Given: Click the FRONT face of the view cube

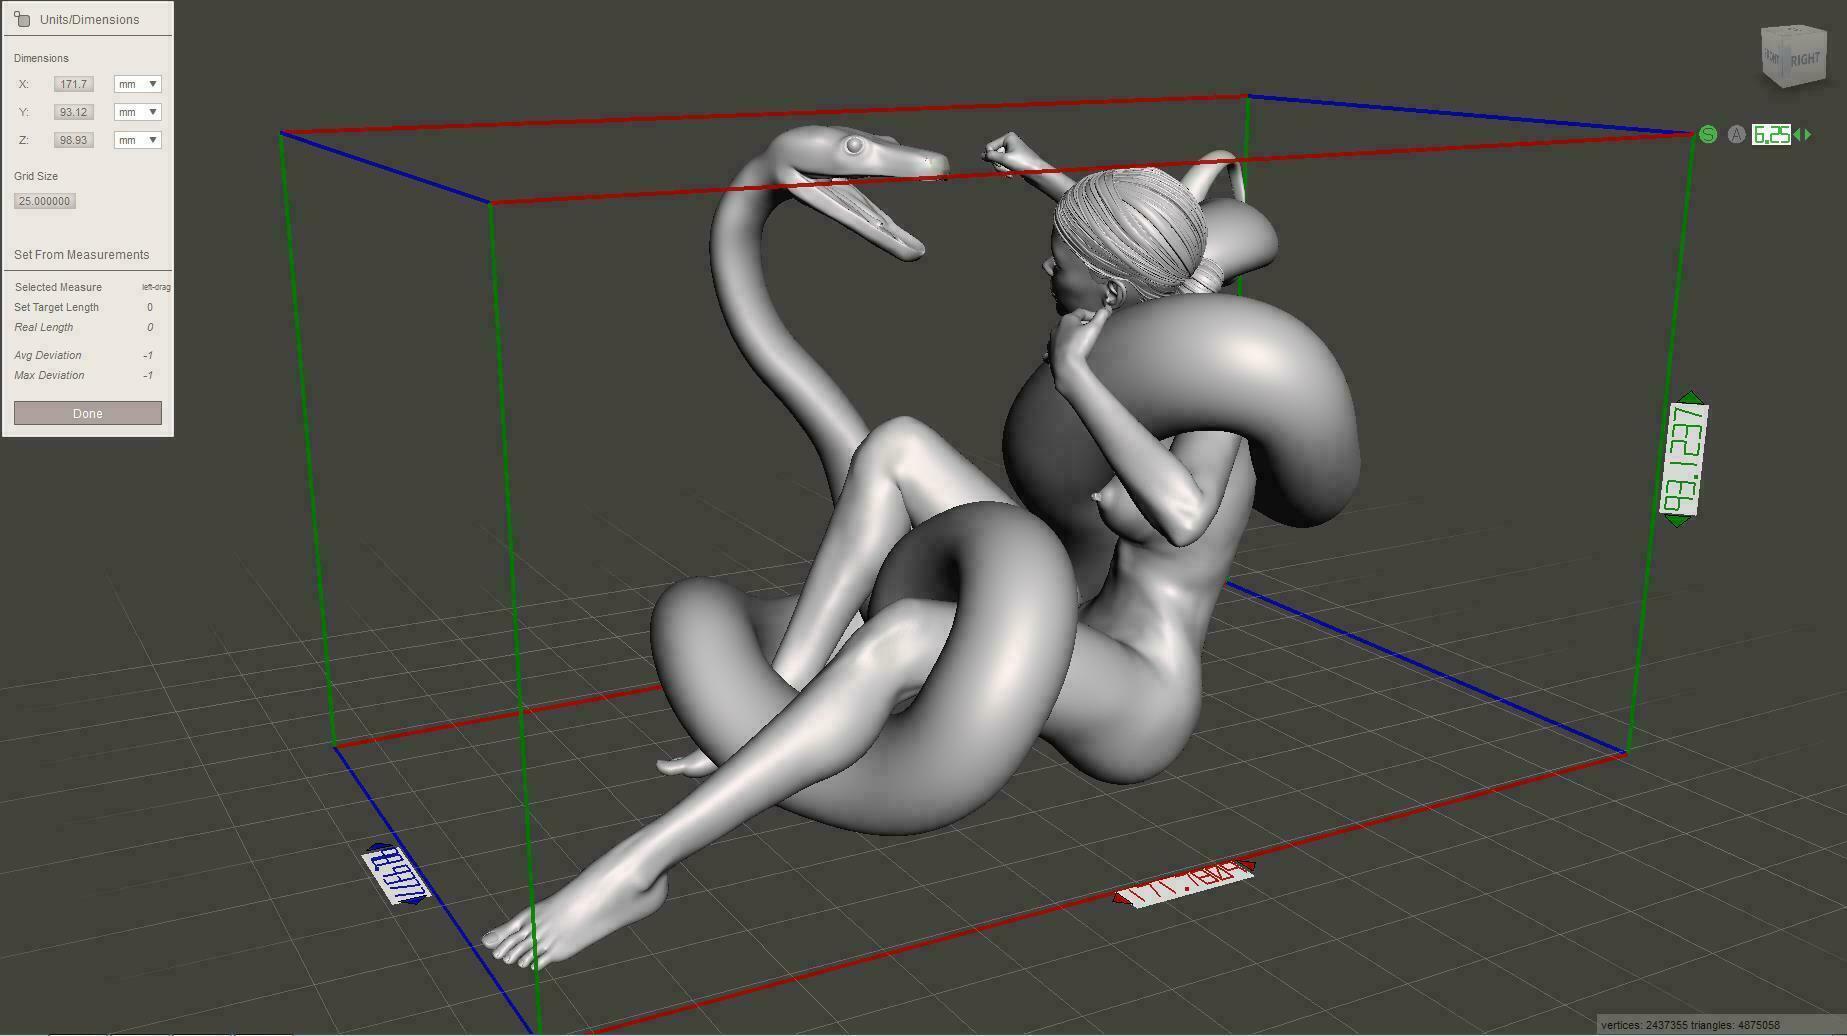Looking at the screenshot, I should (x=1772, y=57).
